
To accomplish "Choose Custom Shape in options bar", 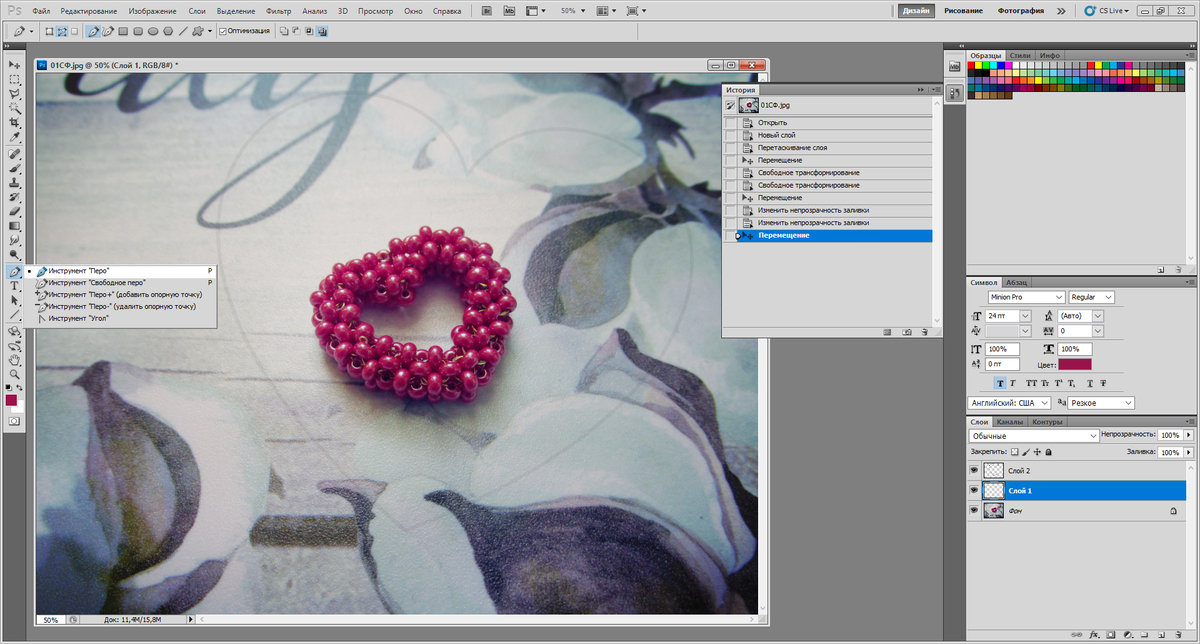I will [x=198, y=31].
